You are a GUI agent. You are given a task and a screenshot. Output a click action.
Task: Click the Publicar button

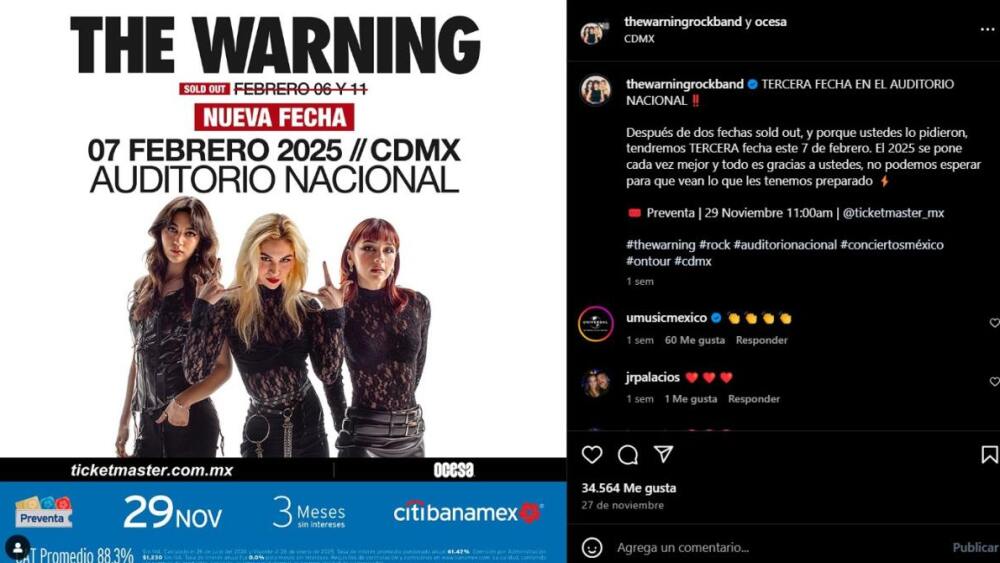[x=975, y=547]
